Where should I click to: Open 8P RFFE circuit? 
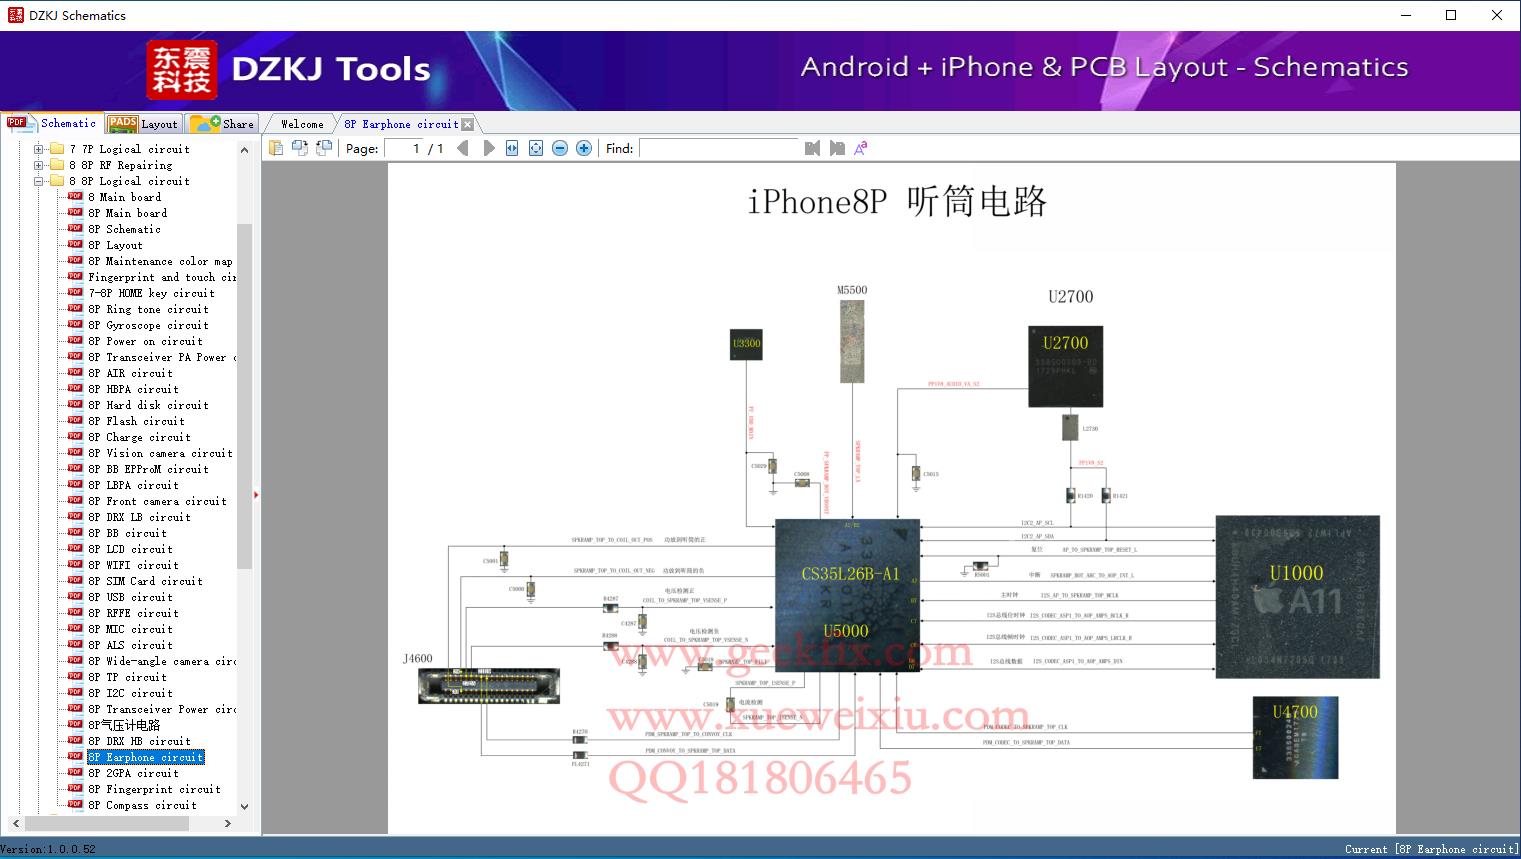(x=133, y=613)
